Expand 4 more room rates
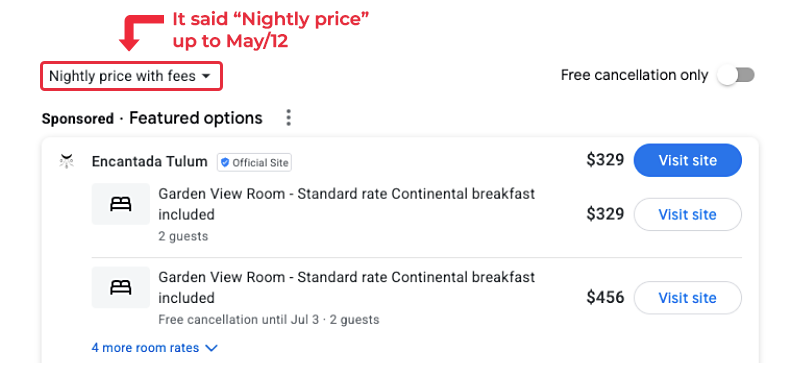800x371 pixels. pyautogui.click(x=155, y=348)
